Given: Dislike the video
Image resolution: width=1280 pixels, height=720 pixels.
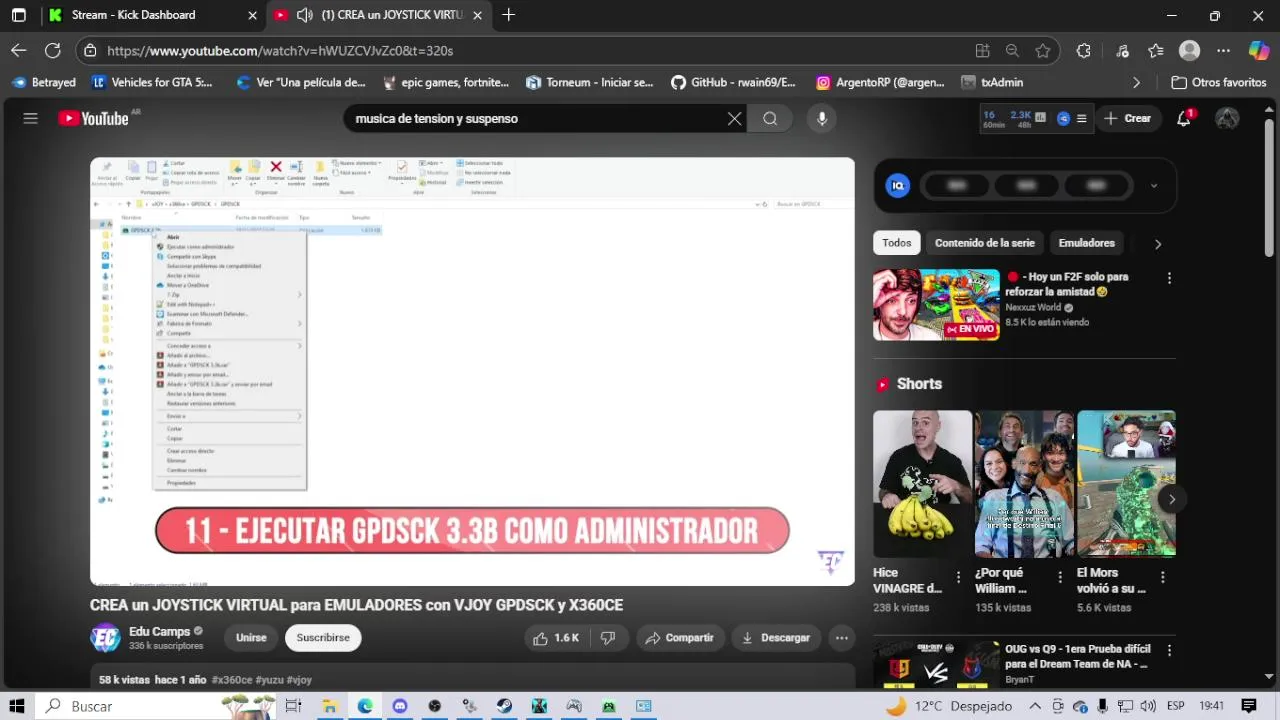Looking at the screenshot, I should coord(607,637).
